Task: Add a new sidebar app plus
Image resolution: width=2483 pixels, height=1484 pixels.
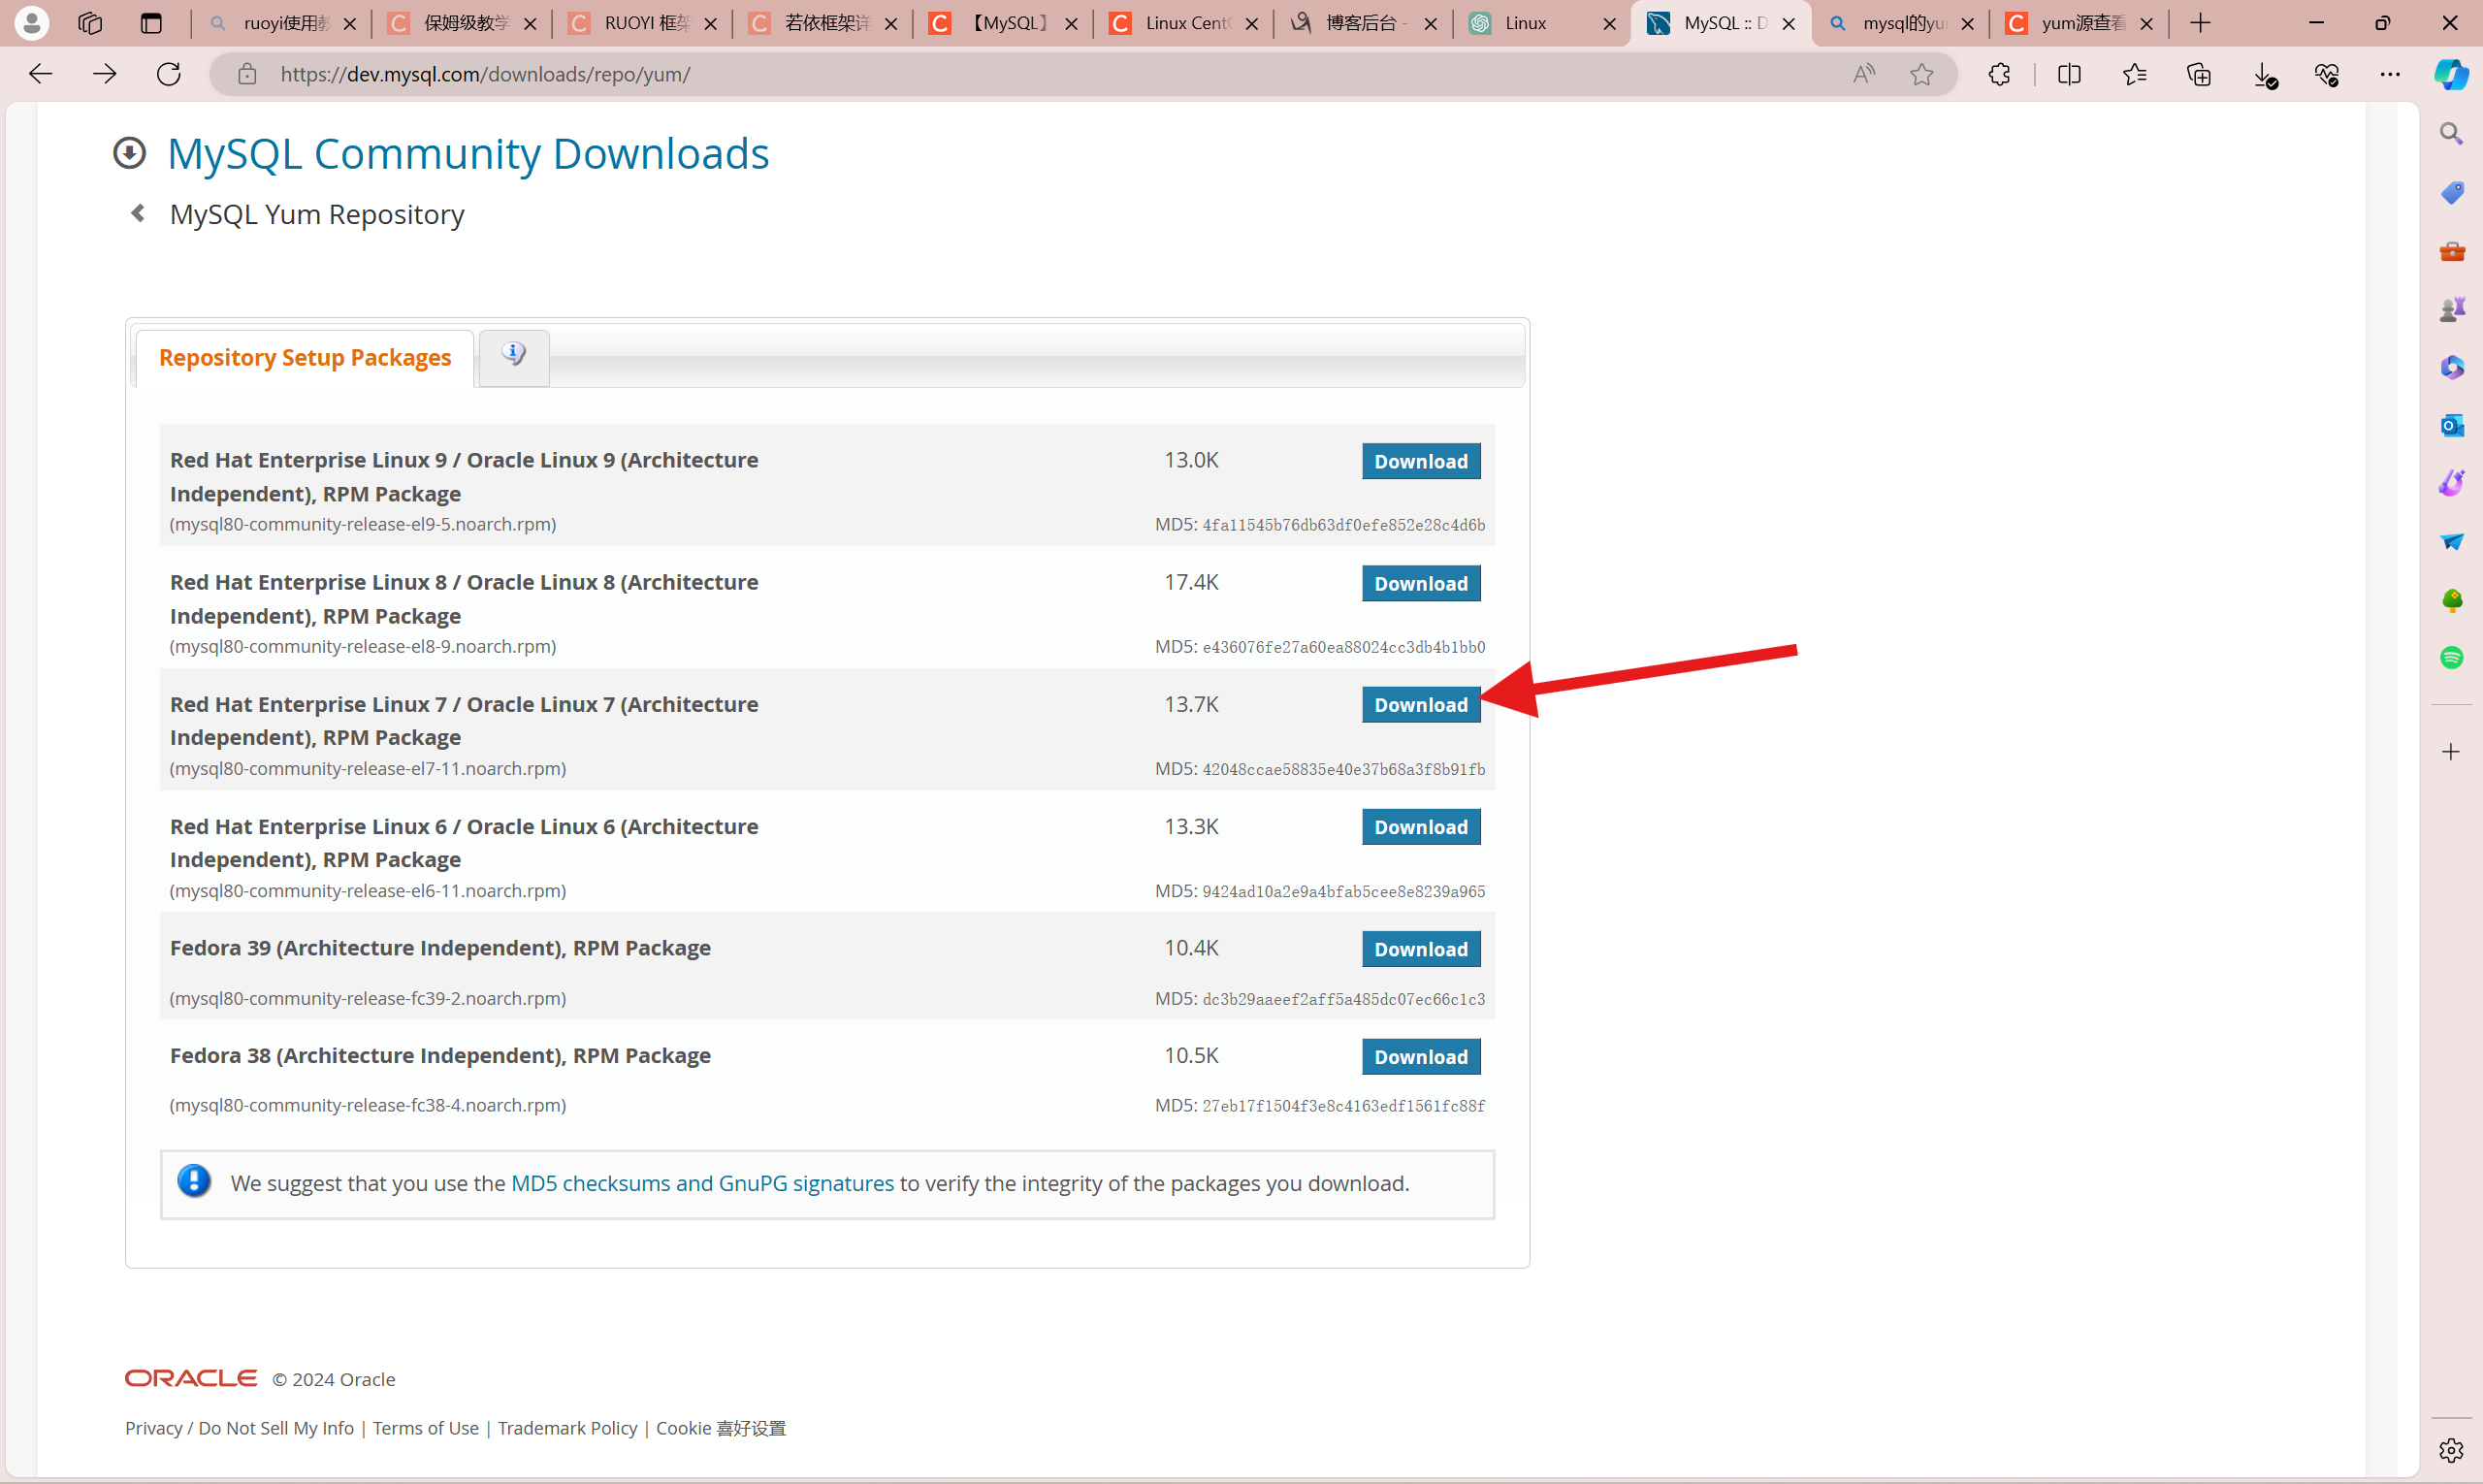Action: [x=2450, y=752]
